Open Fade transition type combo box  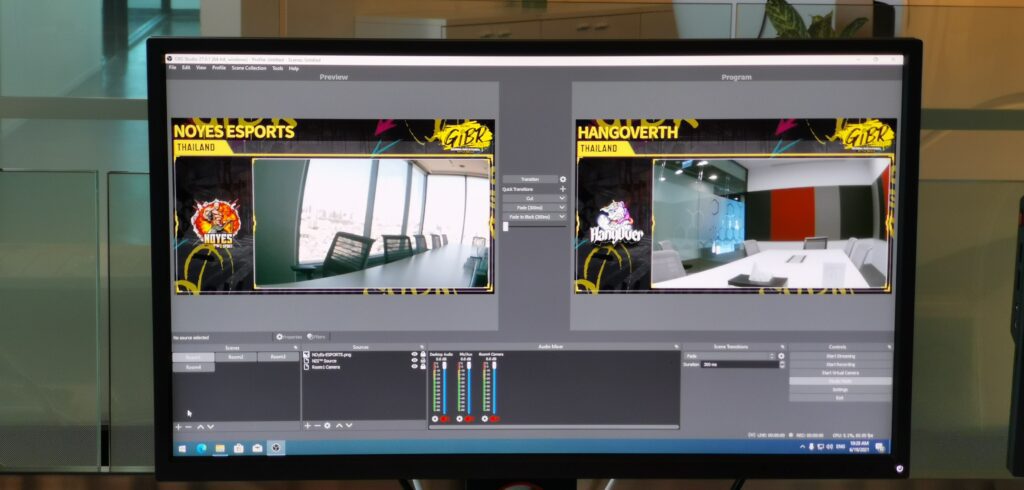729,356
